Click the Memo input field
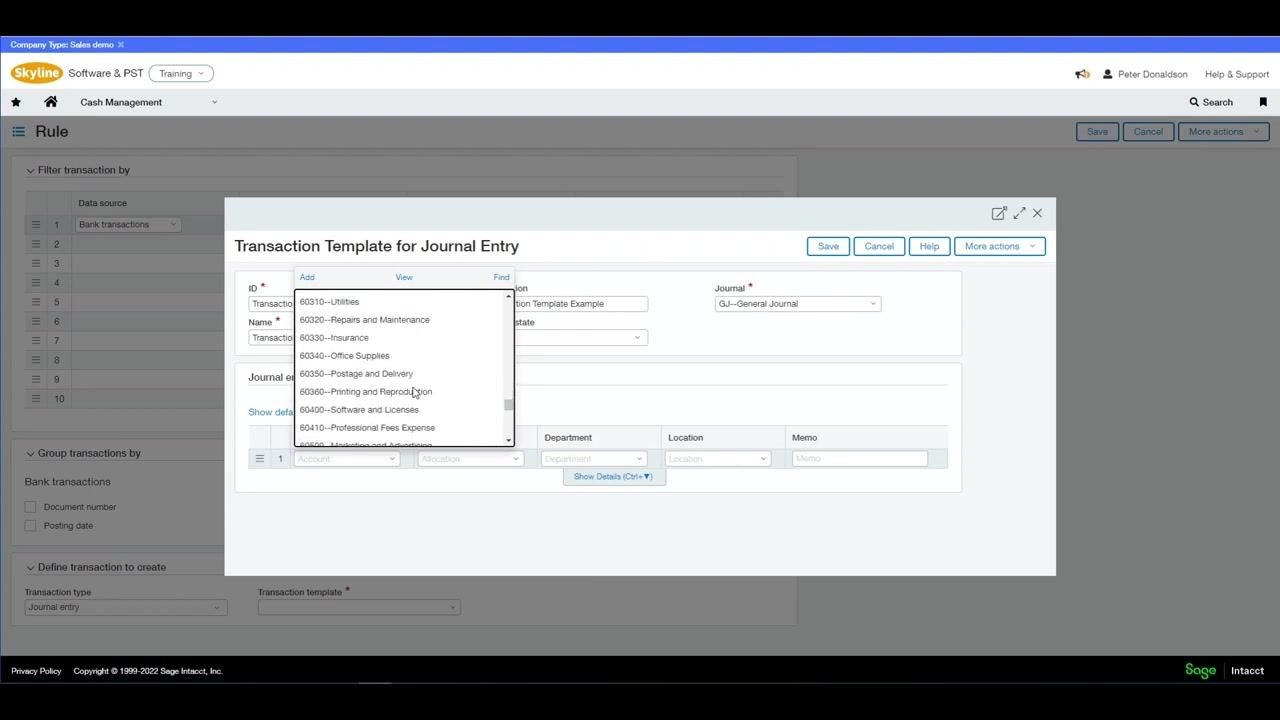This screenshot has height=720, width=1280. click(x=860, y=459)
